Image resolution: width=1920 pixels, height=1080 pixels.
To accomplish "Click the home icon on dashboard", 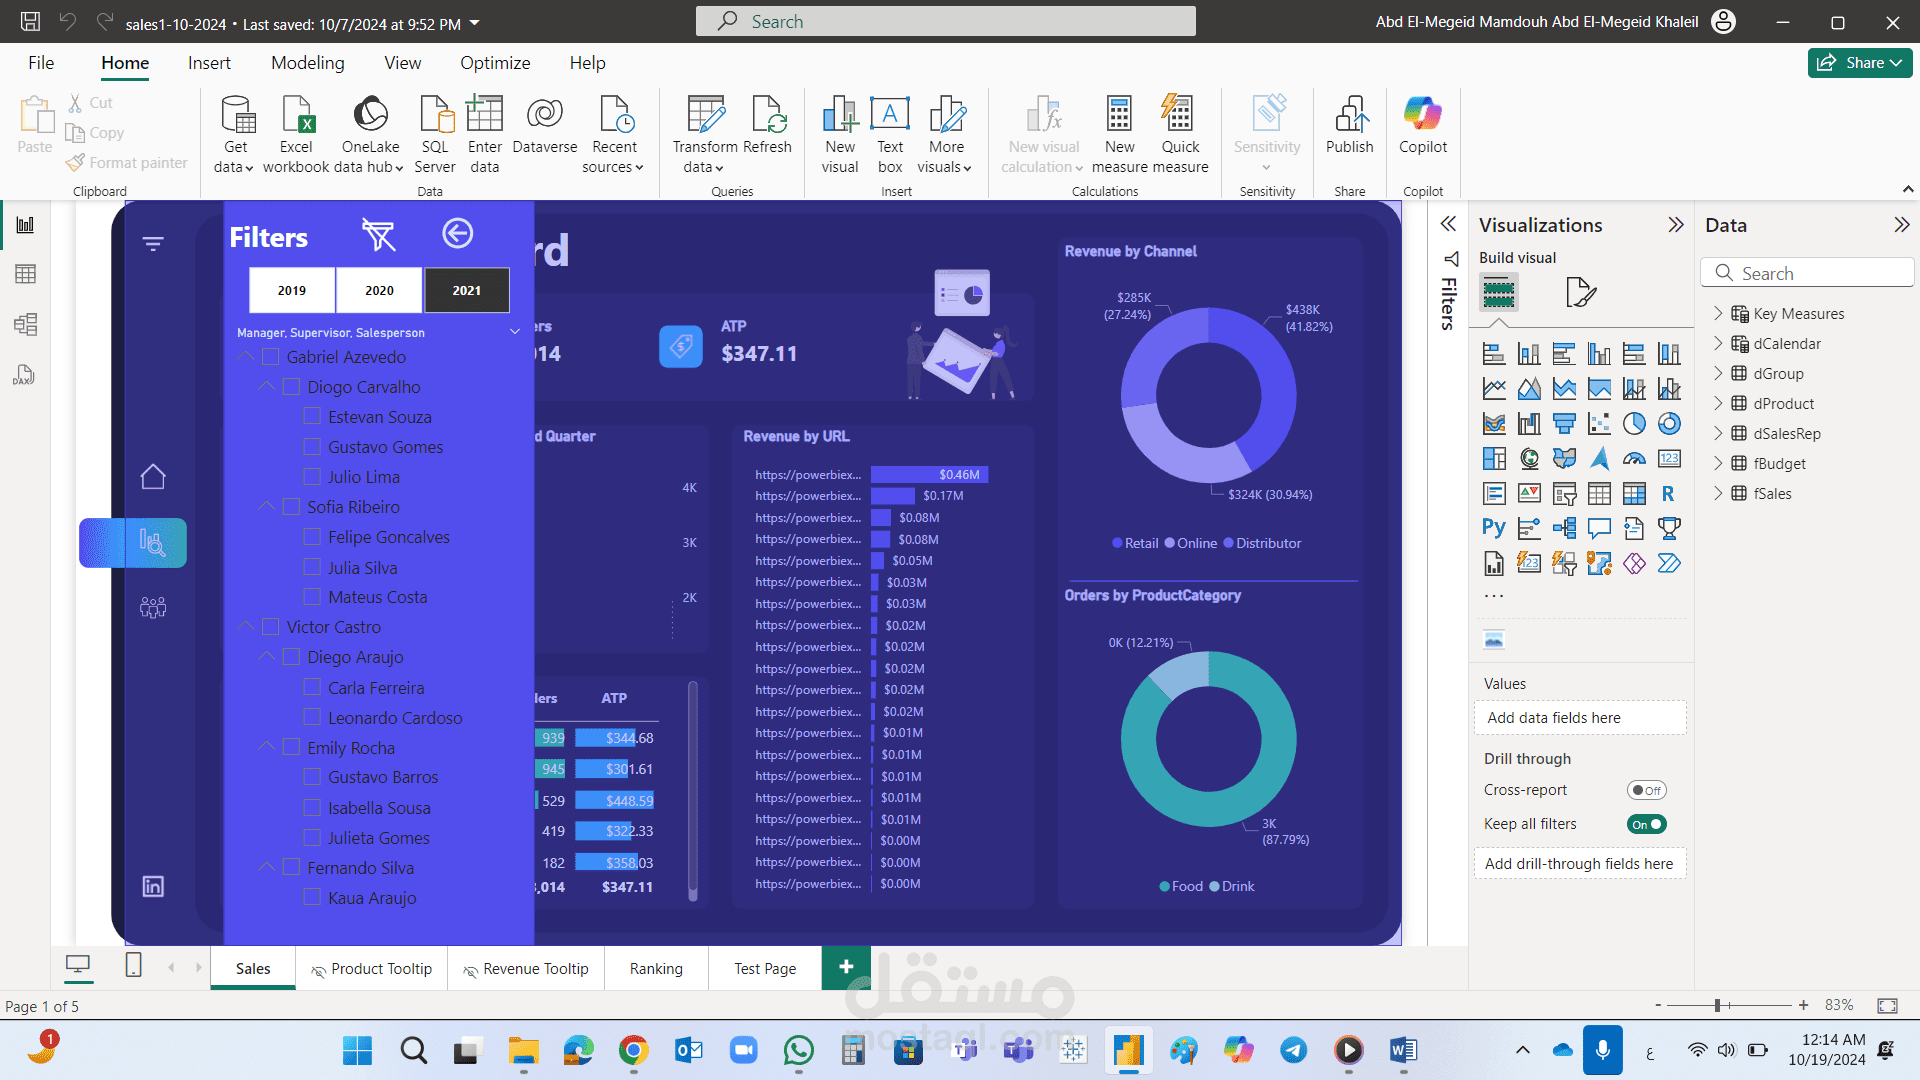I will coord(153,477).
